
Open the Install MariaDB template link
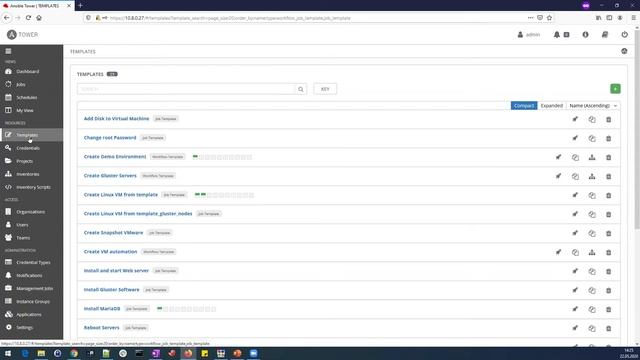pyautogui.click(x=102, y=309)
